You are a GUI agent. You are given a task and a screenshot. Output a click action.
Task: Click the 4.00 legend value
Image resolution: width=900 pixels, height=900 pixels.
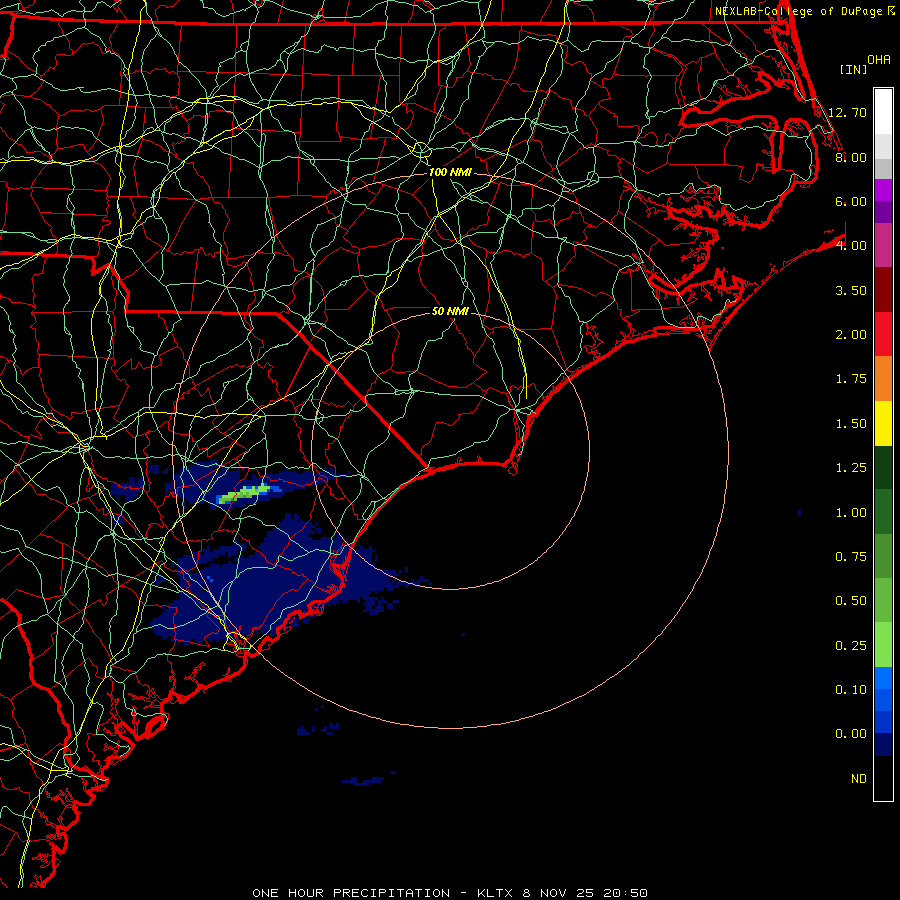click(851, 246)
